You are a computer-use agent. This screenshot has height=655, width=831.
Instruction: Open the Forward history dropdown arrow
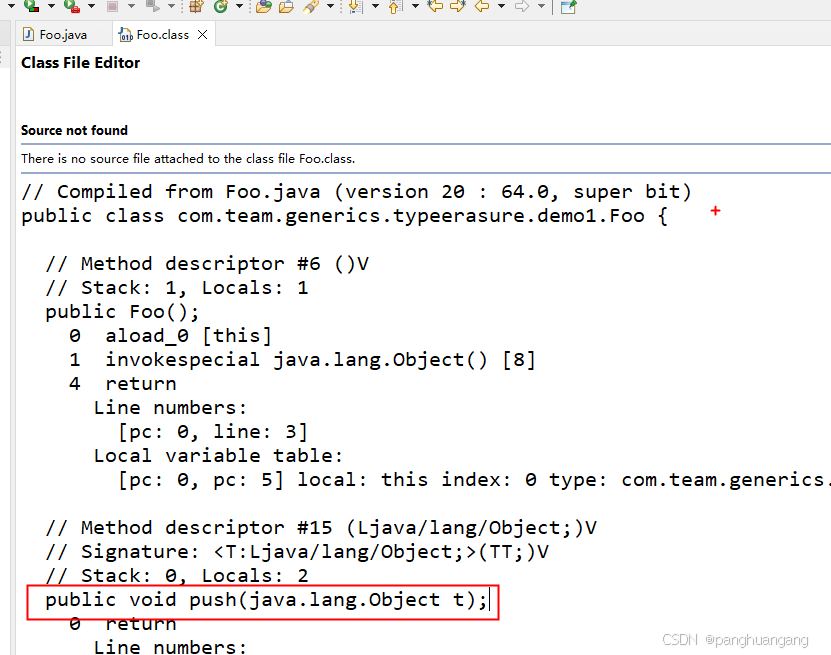coord(541,6)
